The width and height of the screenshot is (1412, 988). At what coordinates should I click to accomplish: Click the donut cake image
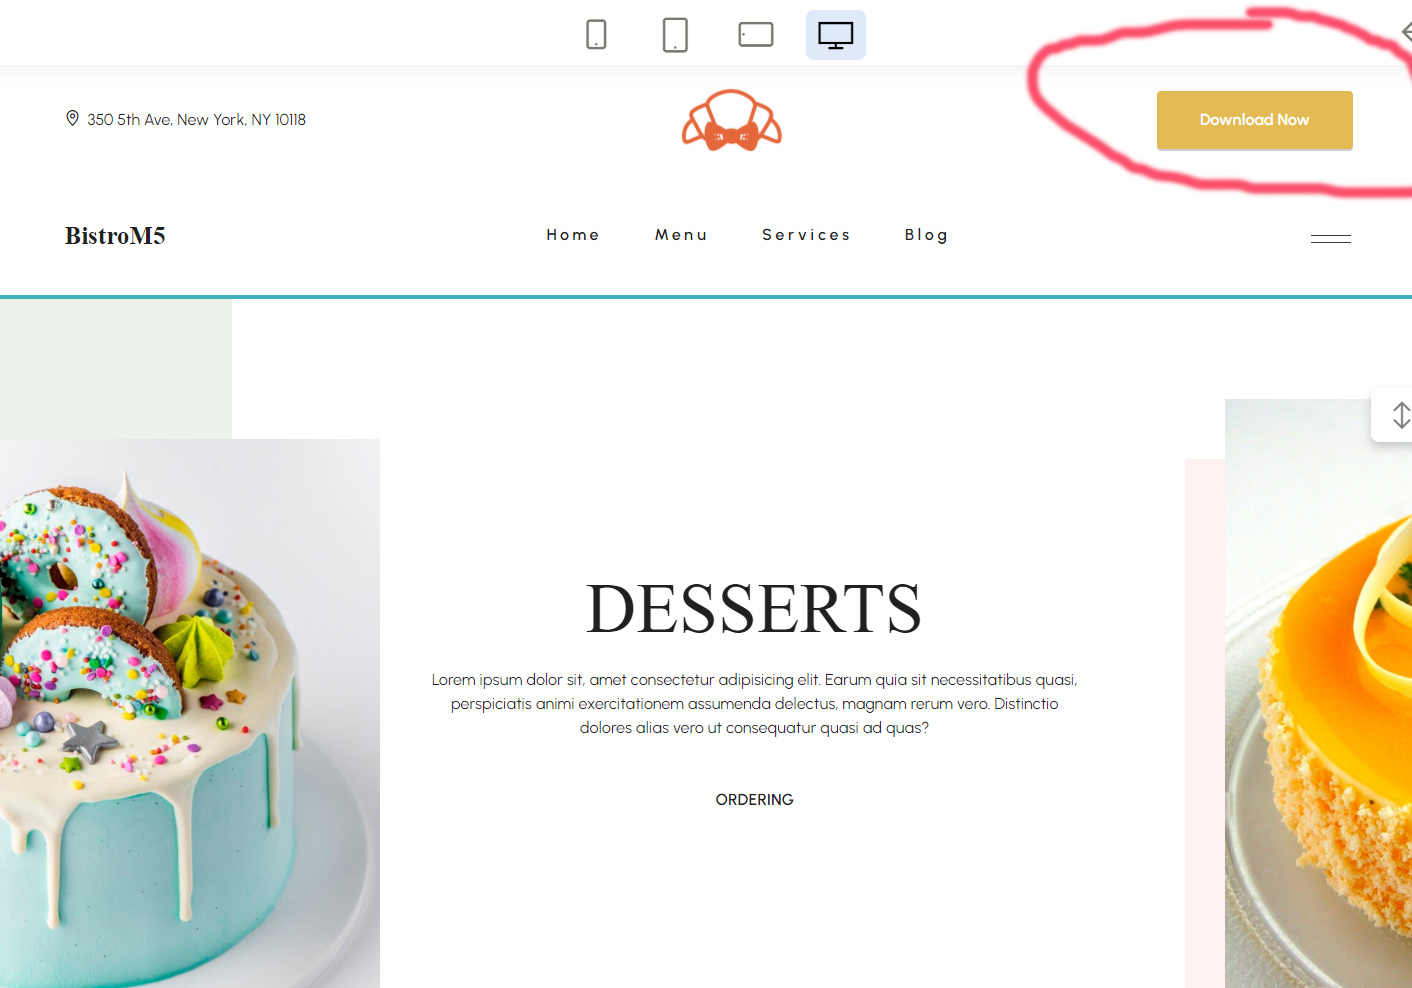190,713
